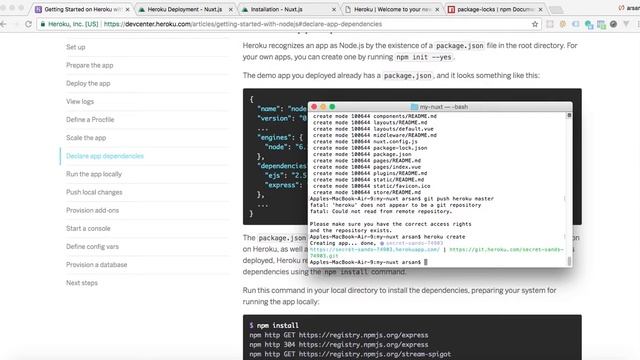The height and width of the screenshot is (360, 640).
Task: Click the "$ npm install" code block line
Action: pyautogui.click(x=274, y=325)
